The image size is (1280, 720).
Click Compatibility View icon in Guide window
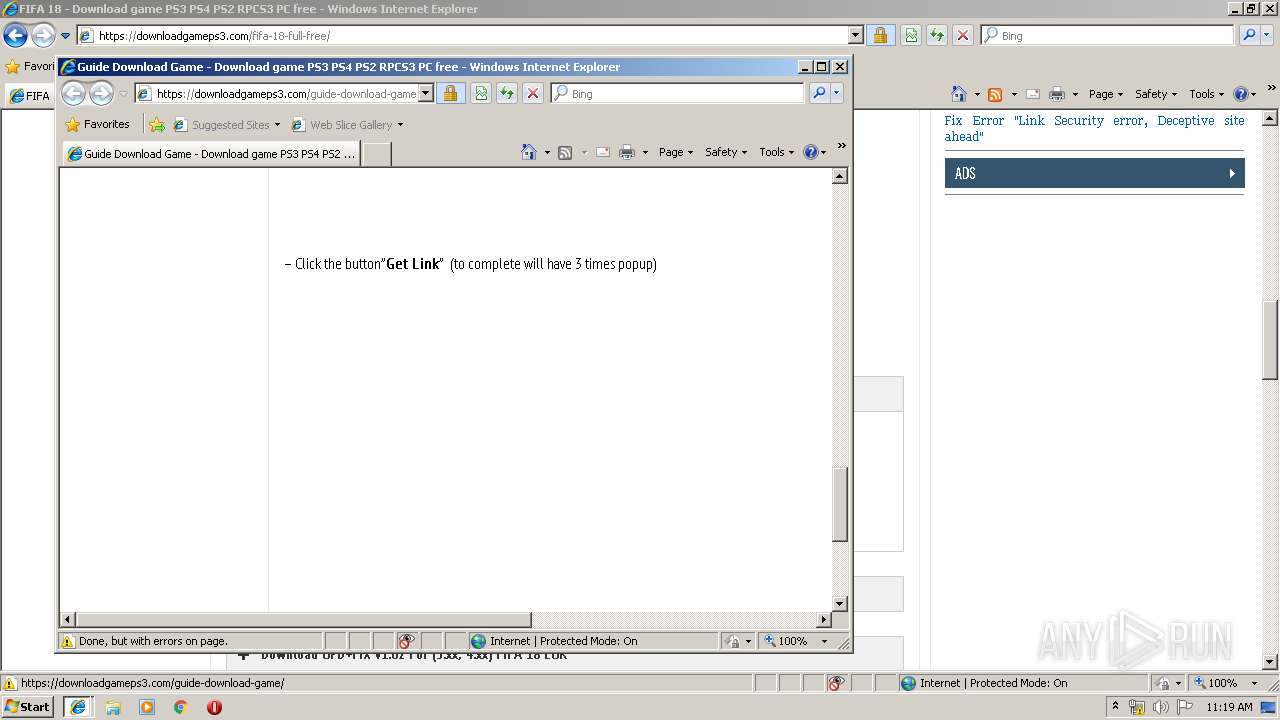coord(481,93)
